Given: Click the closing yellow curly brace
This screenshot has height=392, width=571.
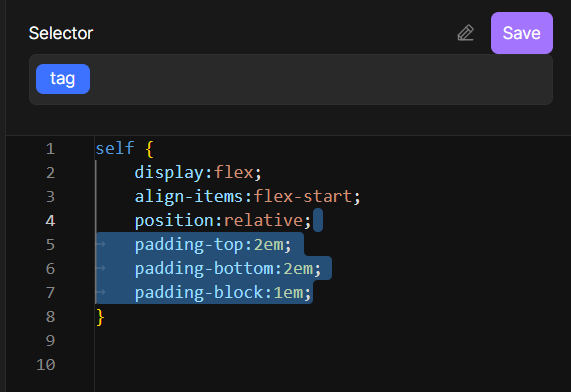Looking at the screenshot, I should point(100,317).
